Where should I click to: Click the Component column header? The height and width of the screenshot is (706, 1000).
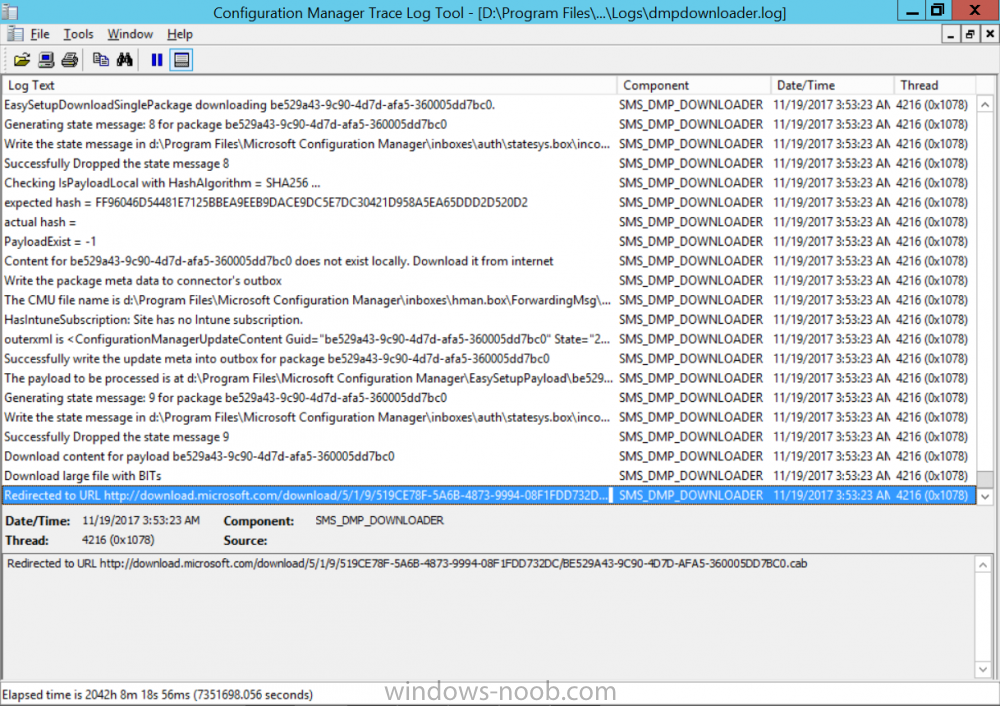pos(694,85)
